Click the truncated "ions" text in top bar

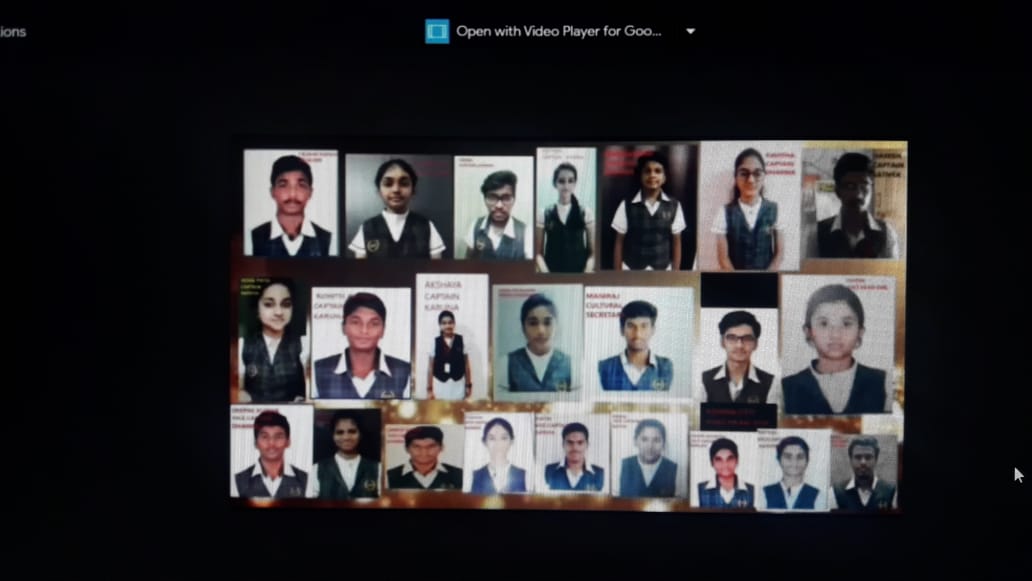(13, 31)
